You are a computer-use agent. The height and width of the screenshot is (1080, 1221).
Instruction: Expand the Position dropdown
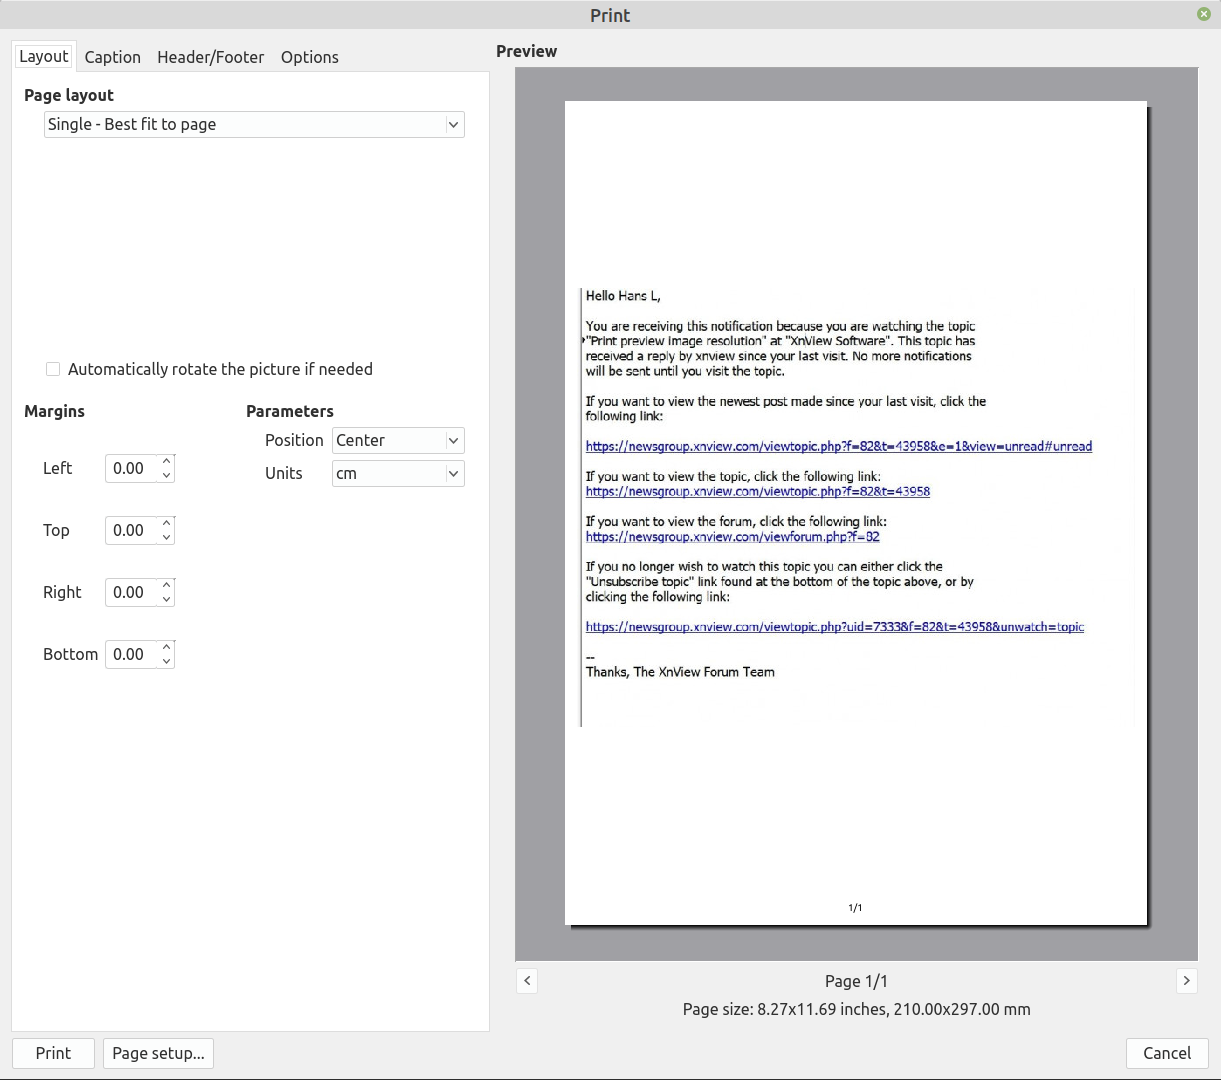pos(398,441)
